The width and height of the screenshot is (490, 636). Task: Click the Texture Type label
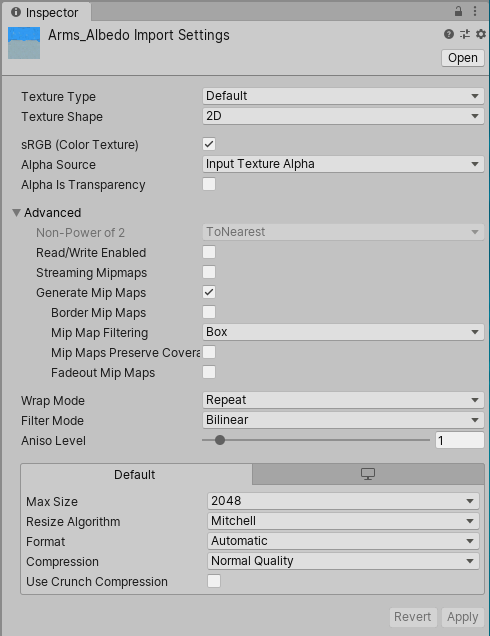[x=58, y=97]
